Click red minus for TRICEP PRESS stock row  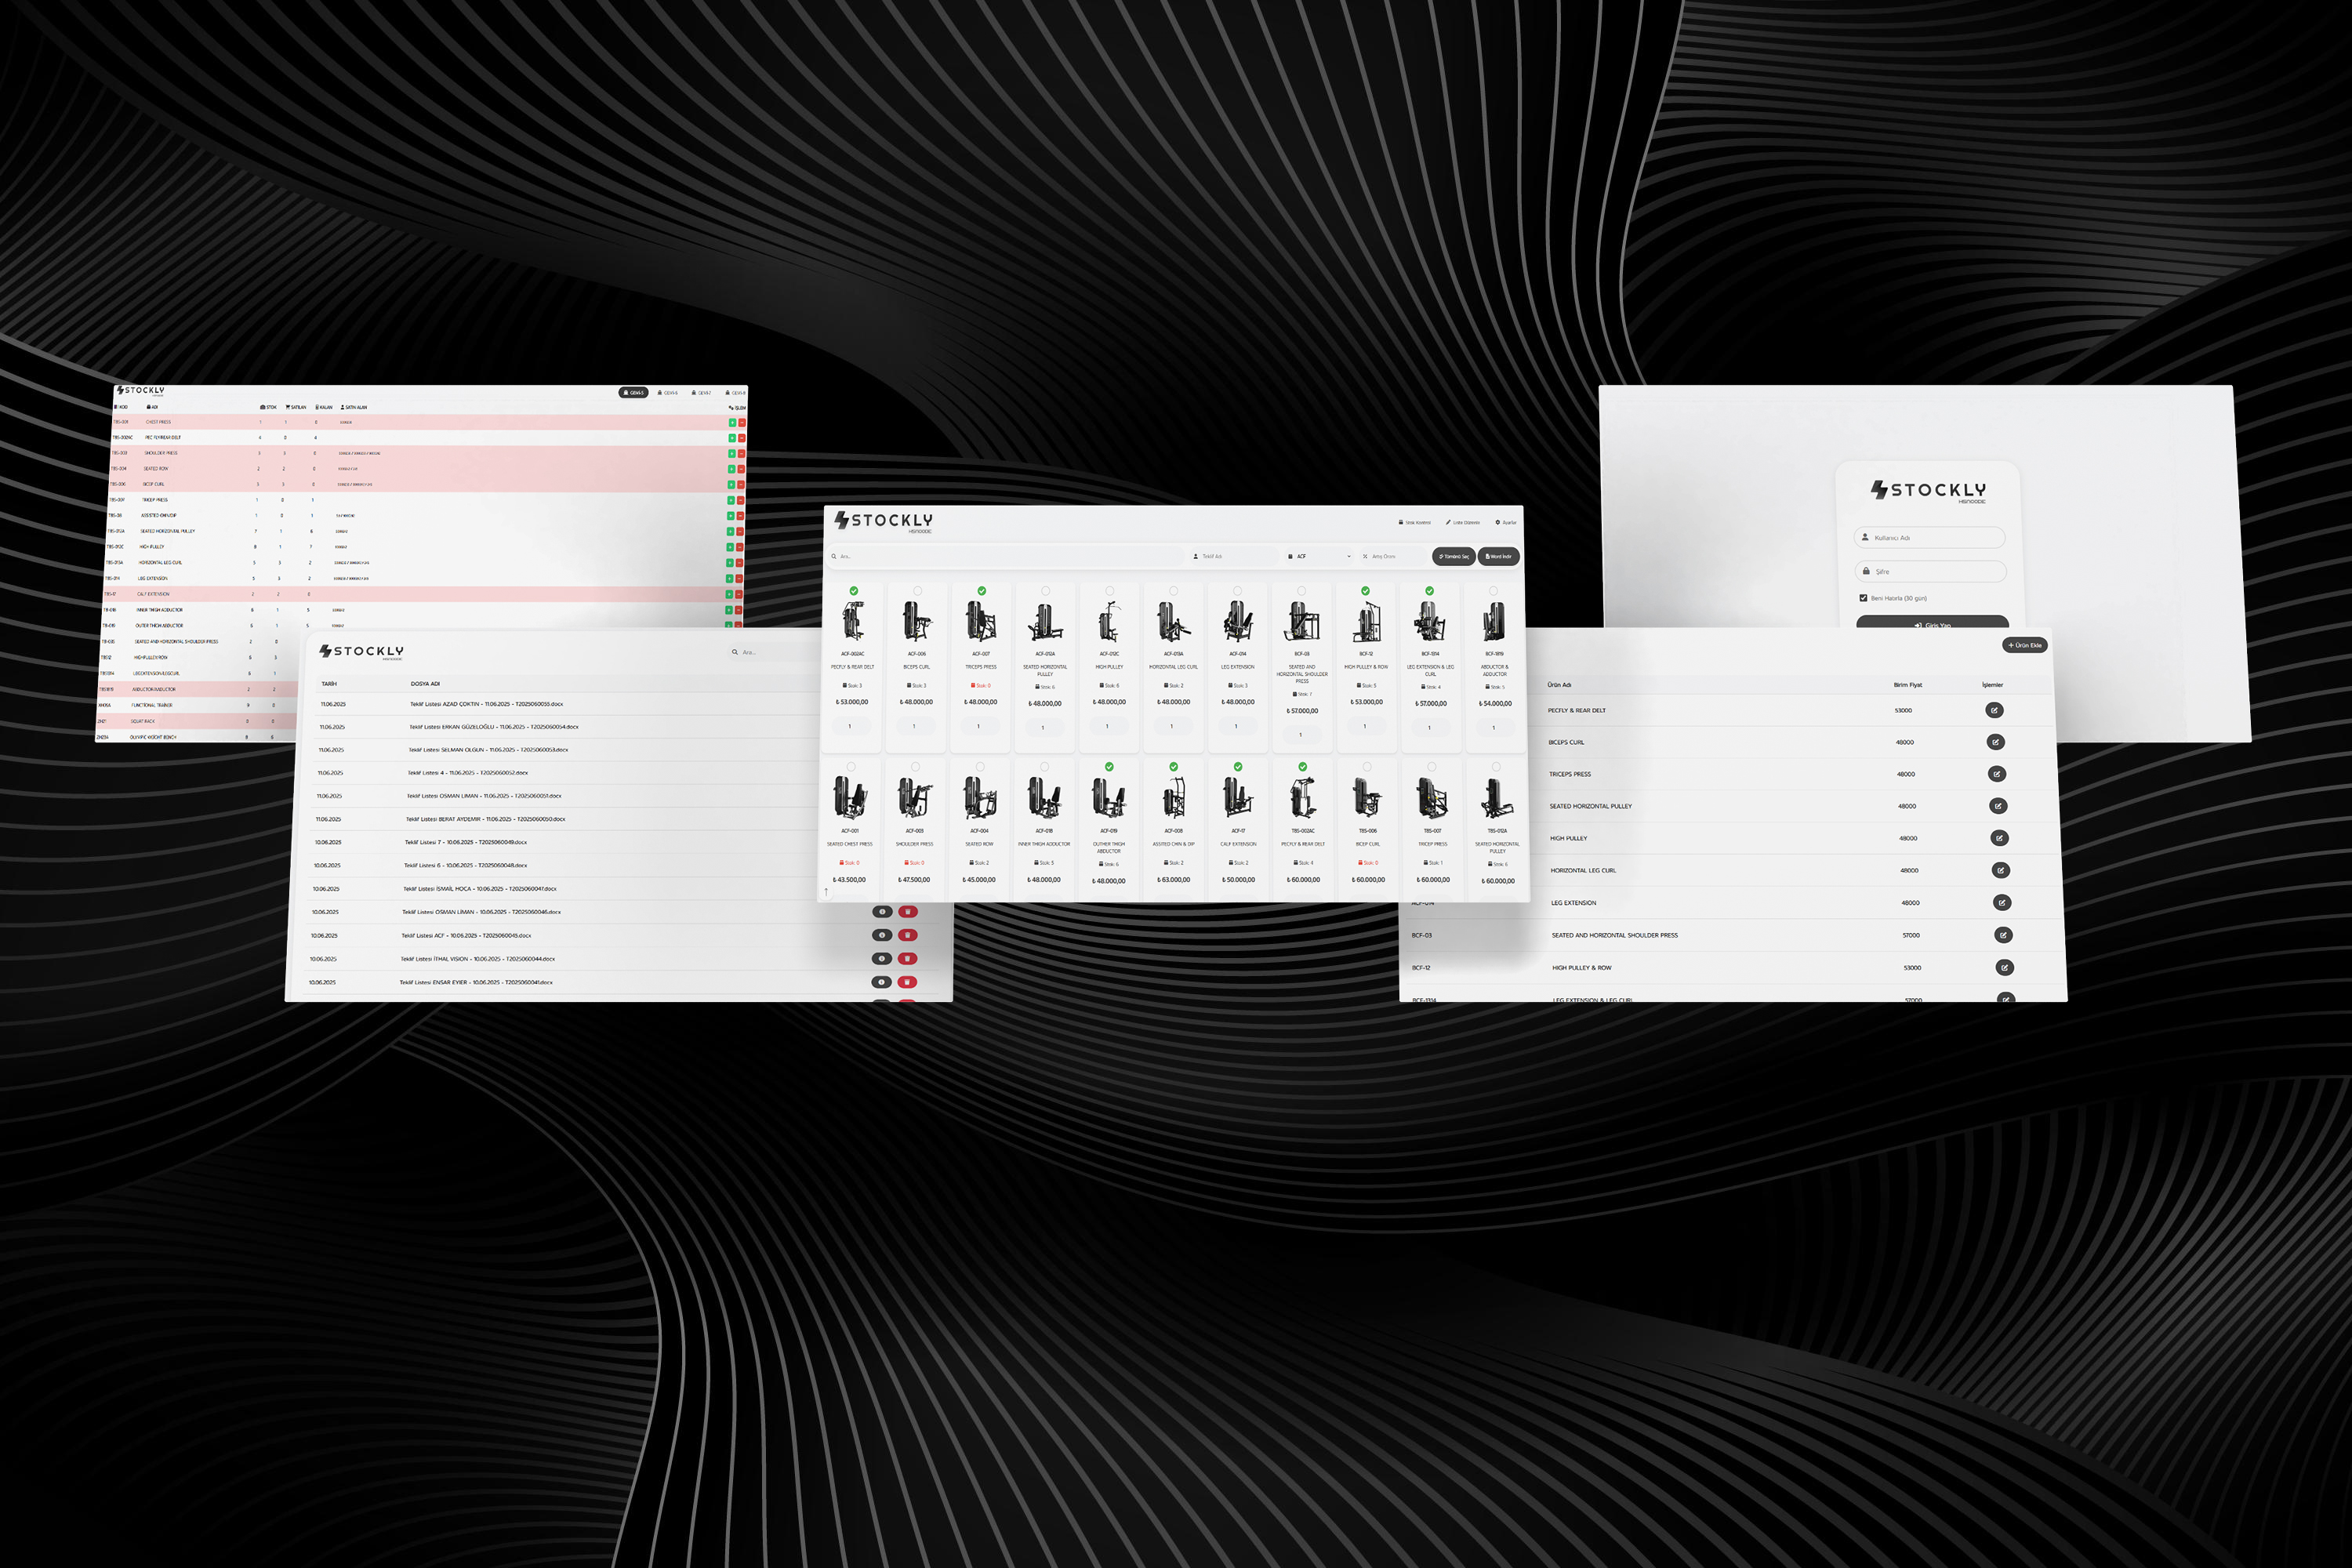coord(741,500)
